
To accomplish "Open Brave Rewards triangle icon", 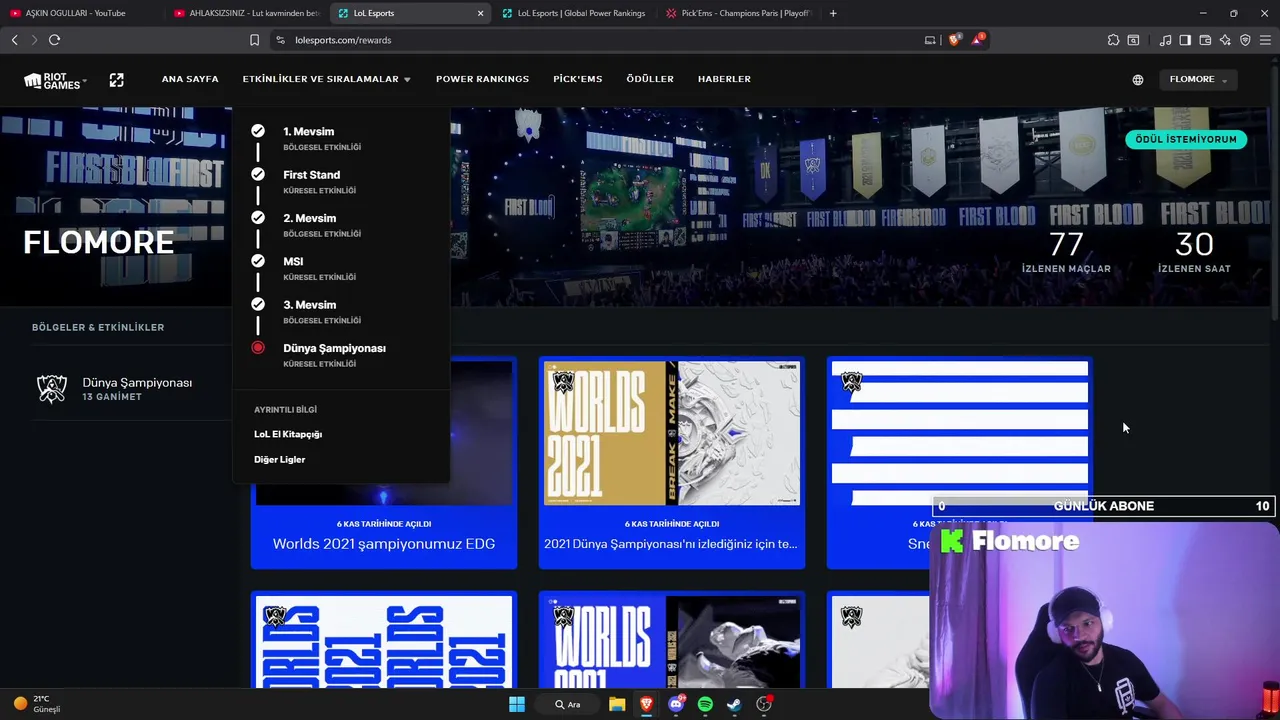I will click(x=977, y=40).
